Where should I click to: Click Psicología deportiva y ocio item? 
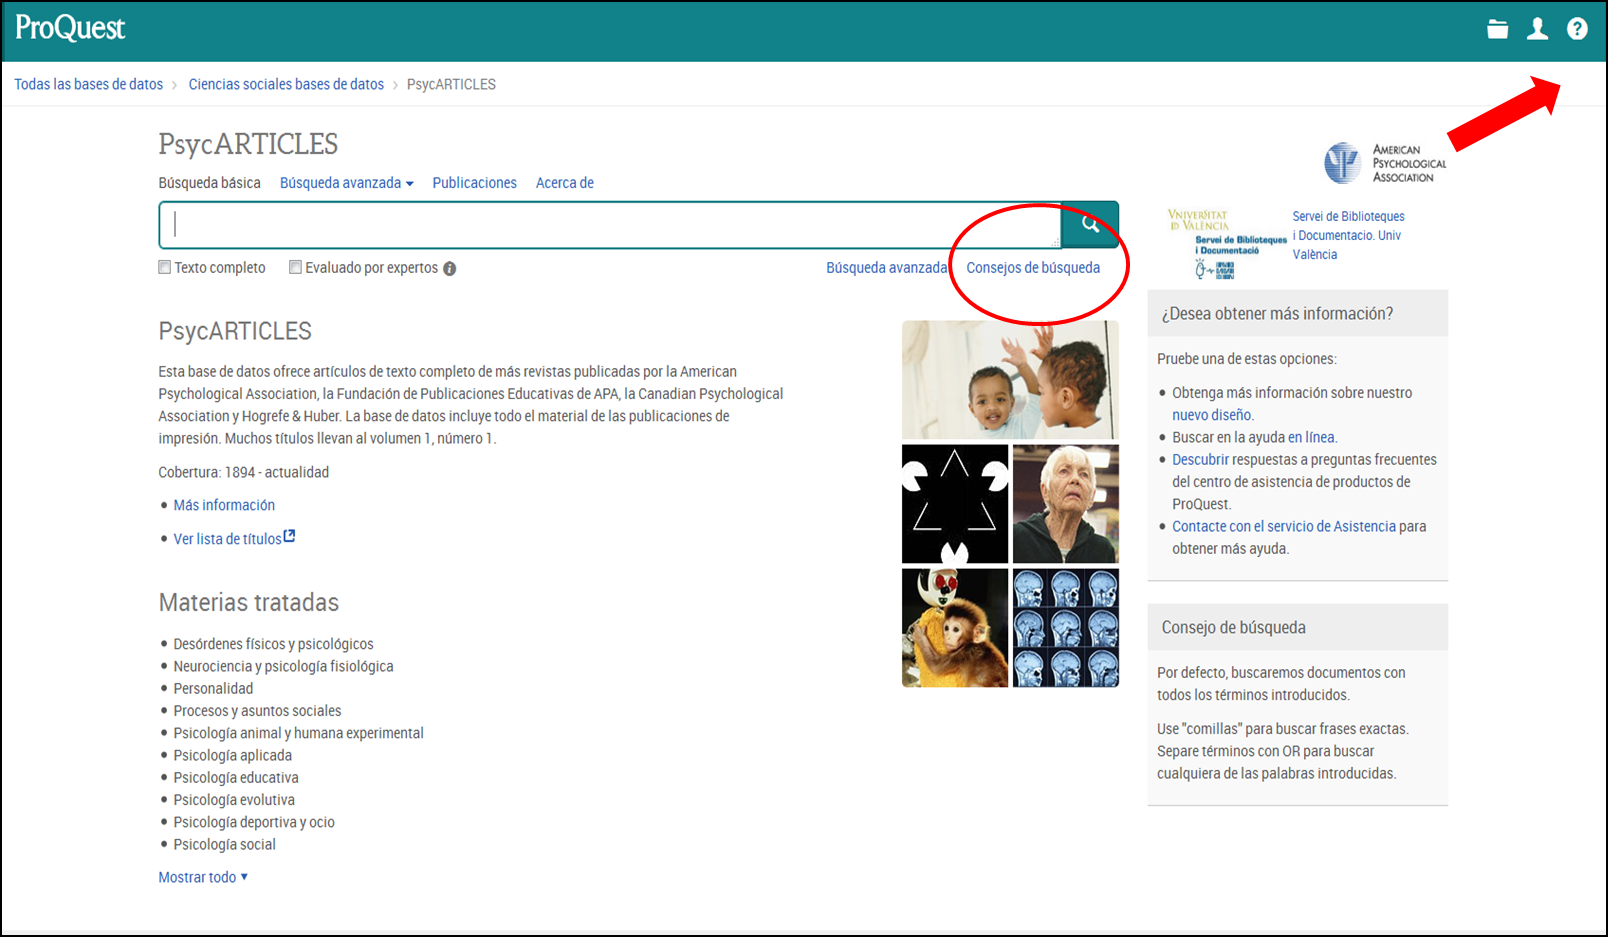[x=254, y=822]
